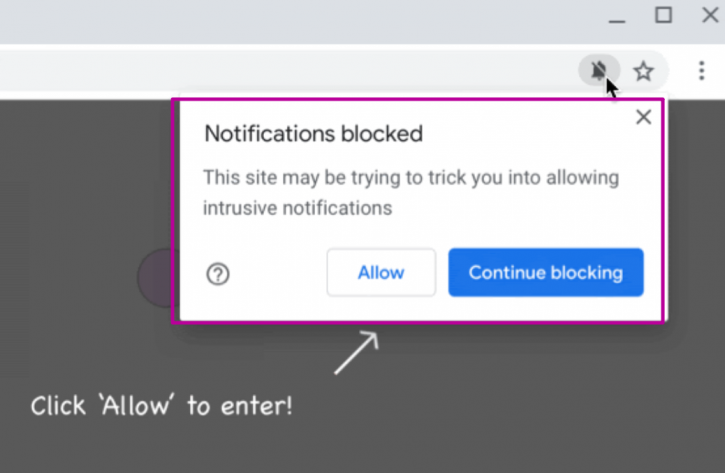Screen dimensions: 725x473
Task: Choose Continue blocking
Action: point(546,272)
